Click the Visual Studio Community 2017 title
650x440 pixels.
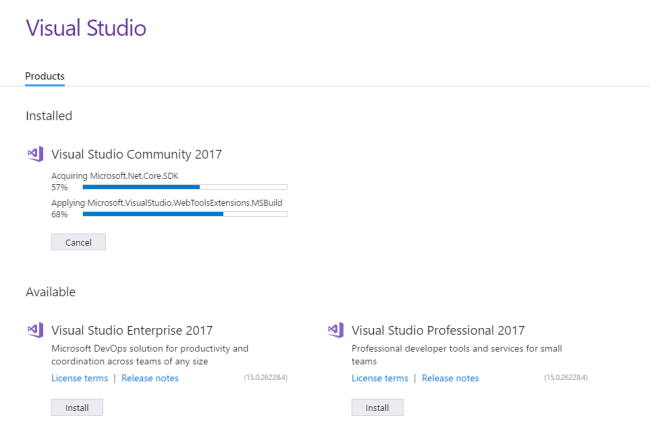[136, 154]
